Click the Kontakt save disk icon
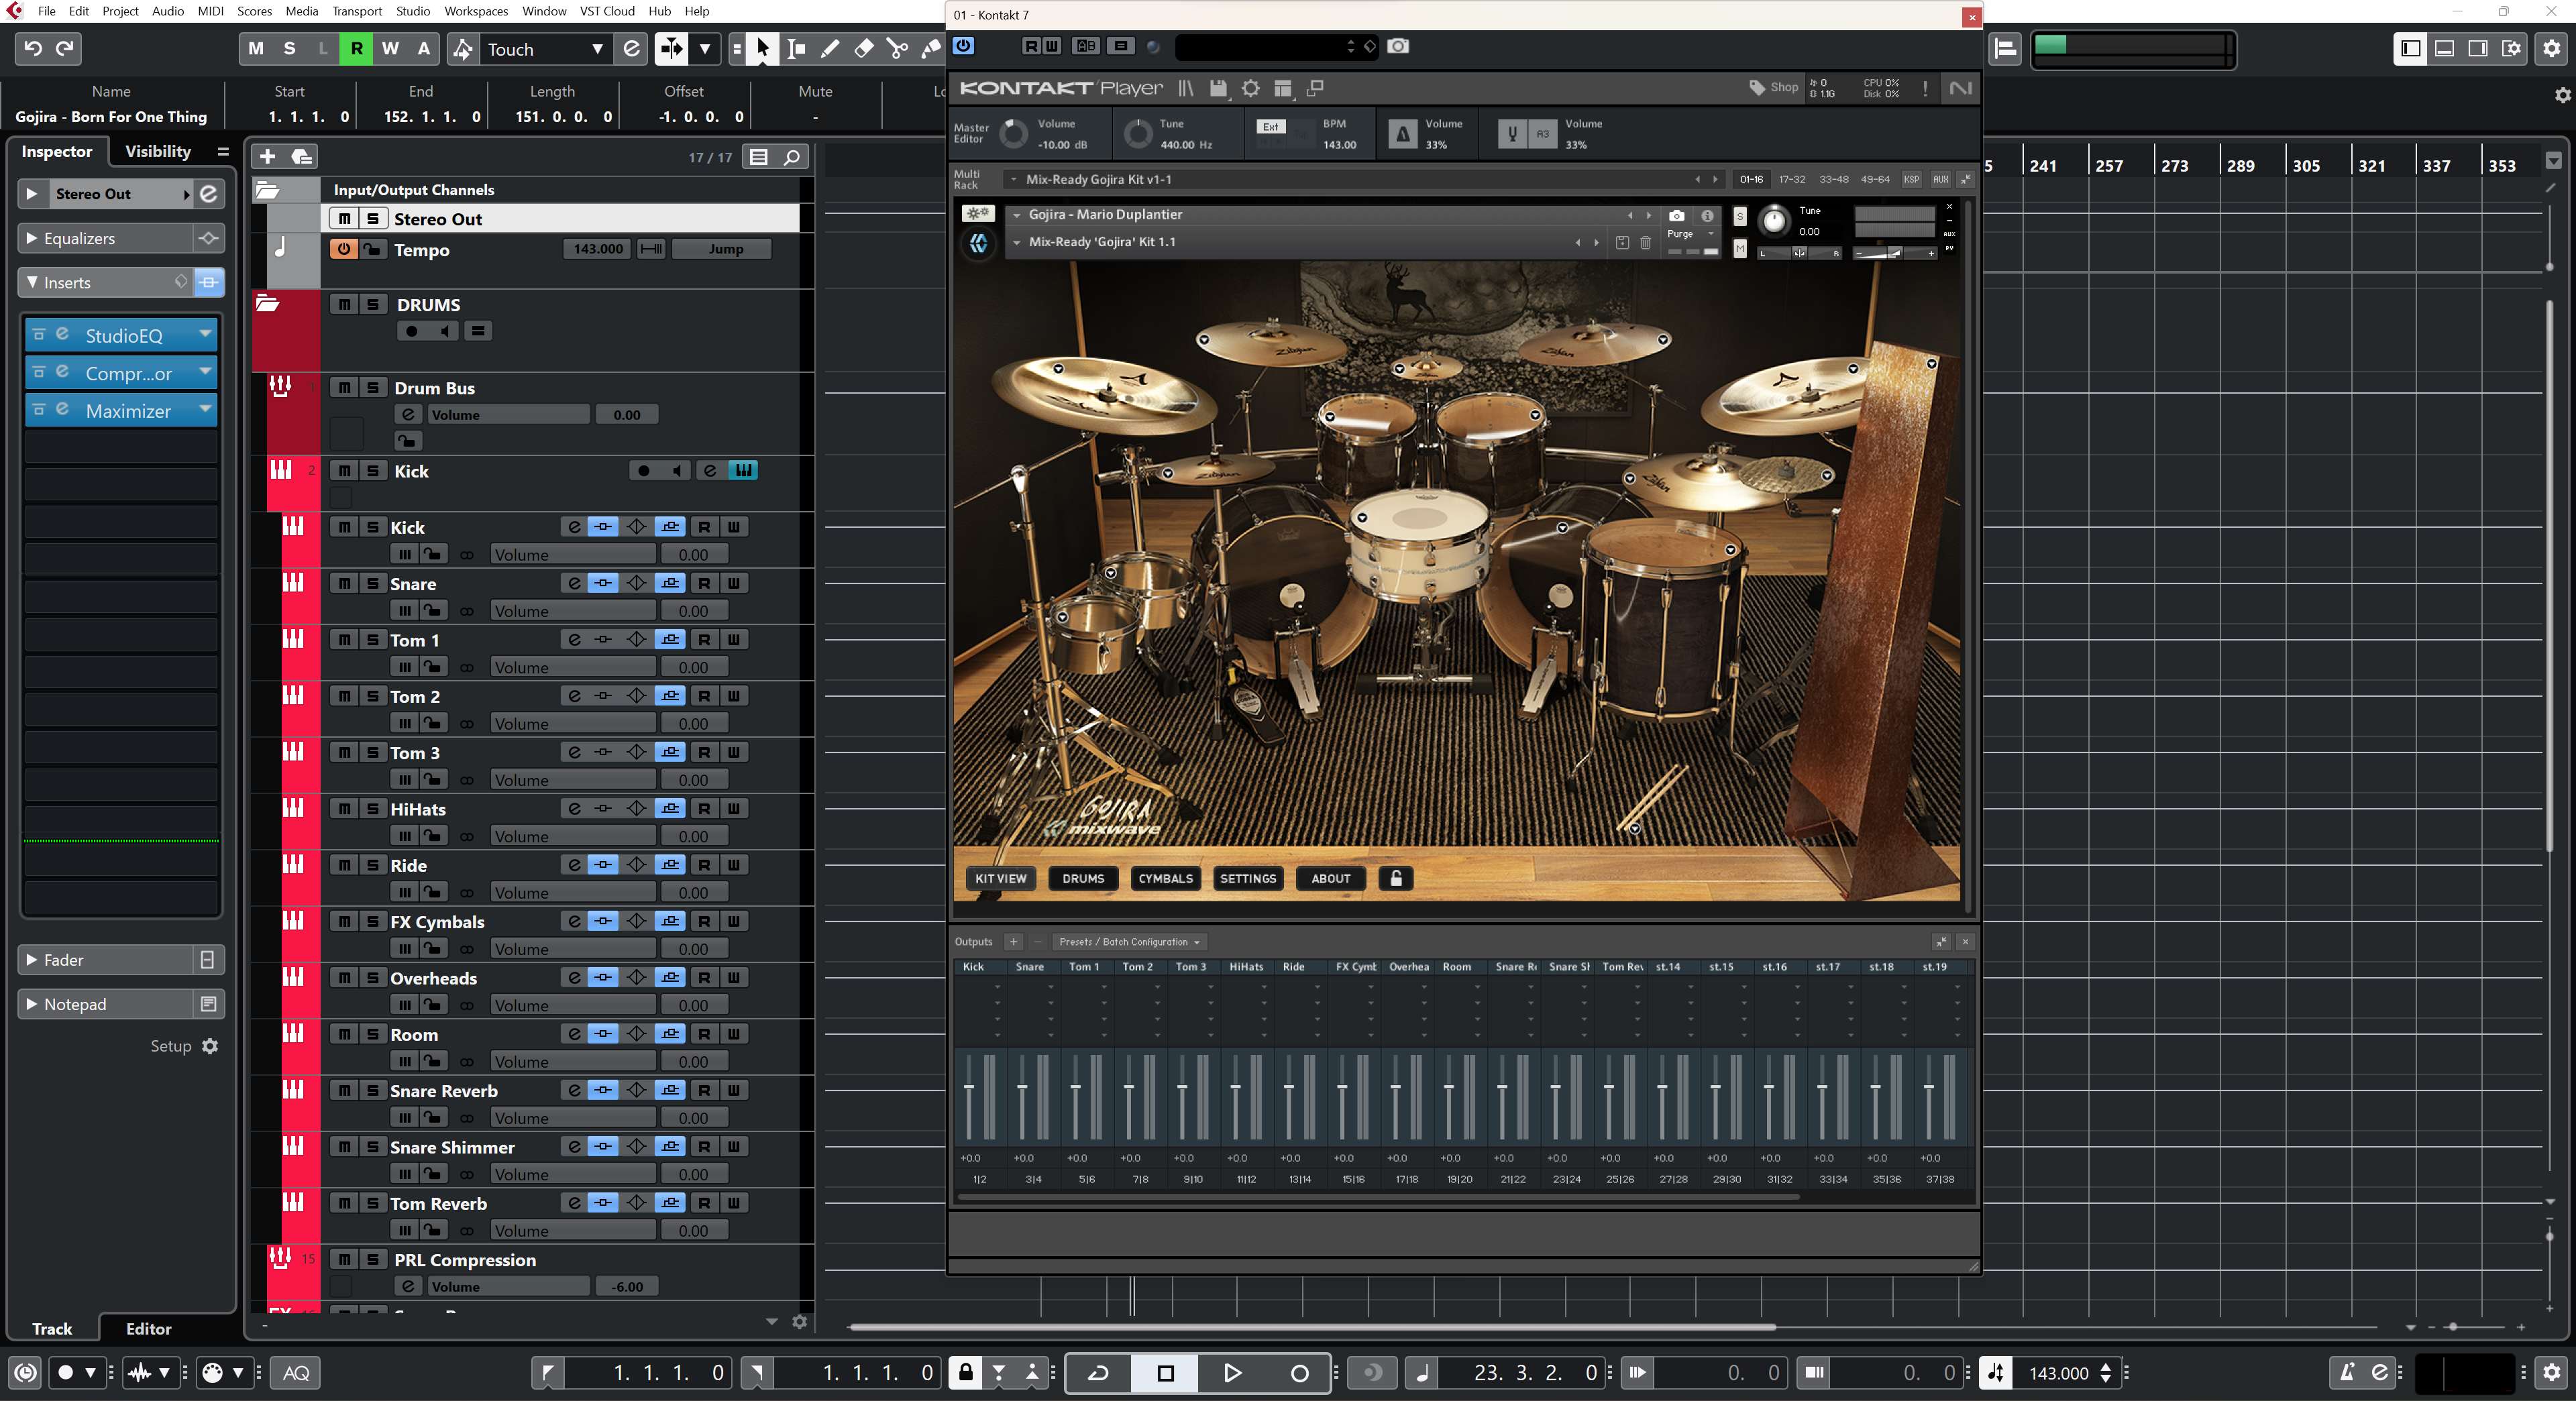This screenshot has width=2576, height=1401. click(1217, 88)
